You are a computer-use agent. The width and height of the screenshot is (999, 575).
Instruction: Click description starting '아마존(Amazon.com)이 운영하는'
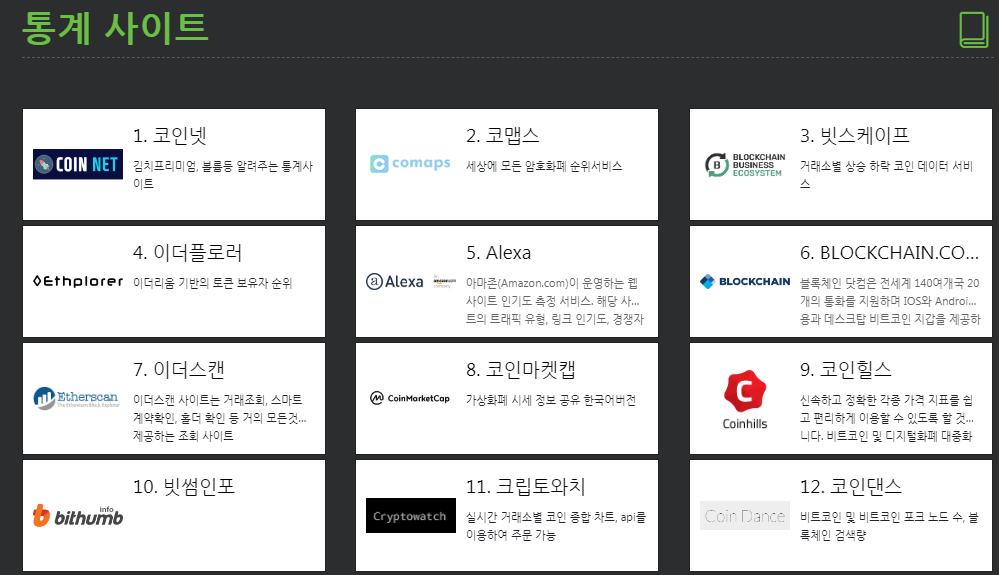(554, 301)
